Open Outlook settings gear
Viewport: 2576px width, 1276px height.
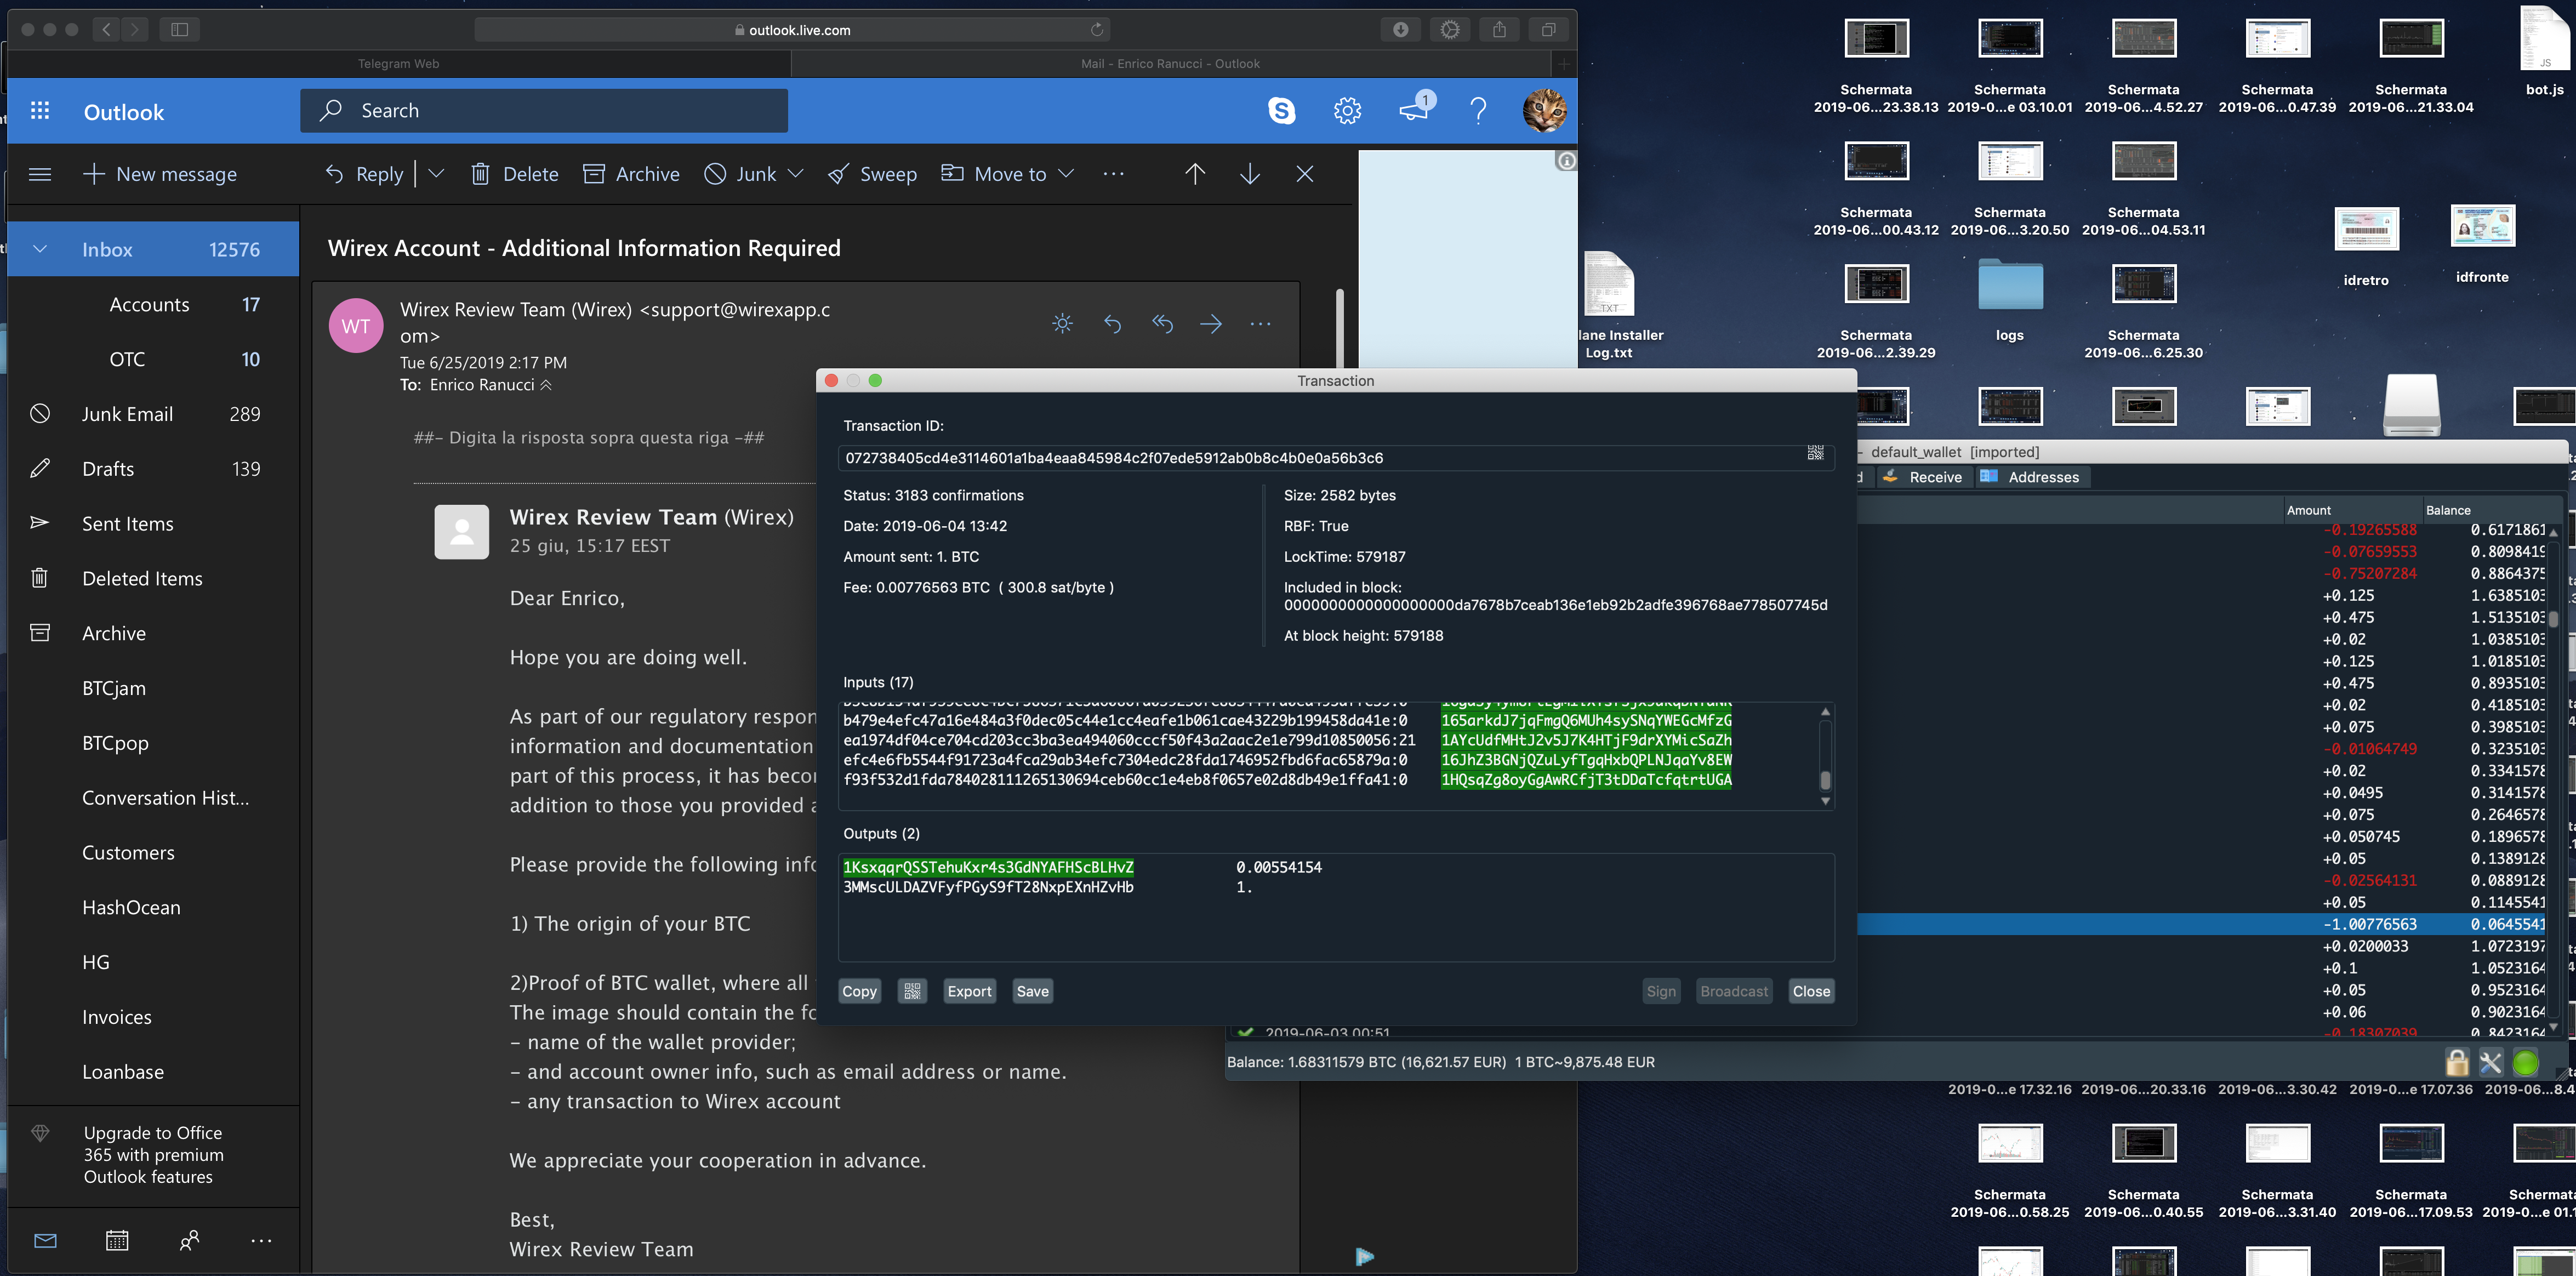(x=1347, y=111)
